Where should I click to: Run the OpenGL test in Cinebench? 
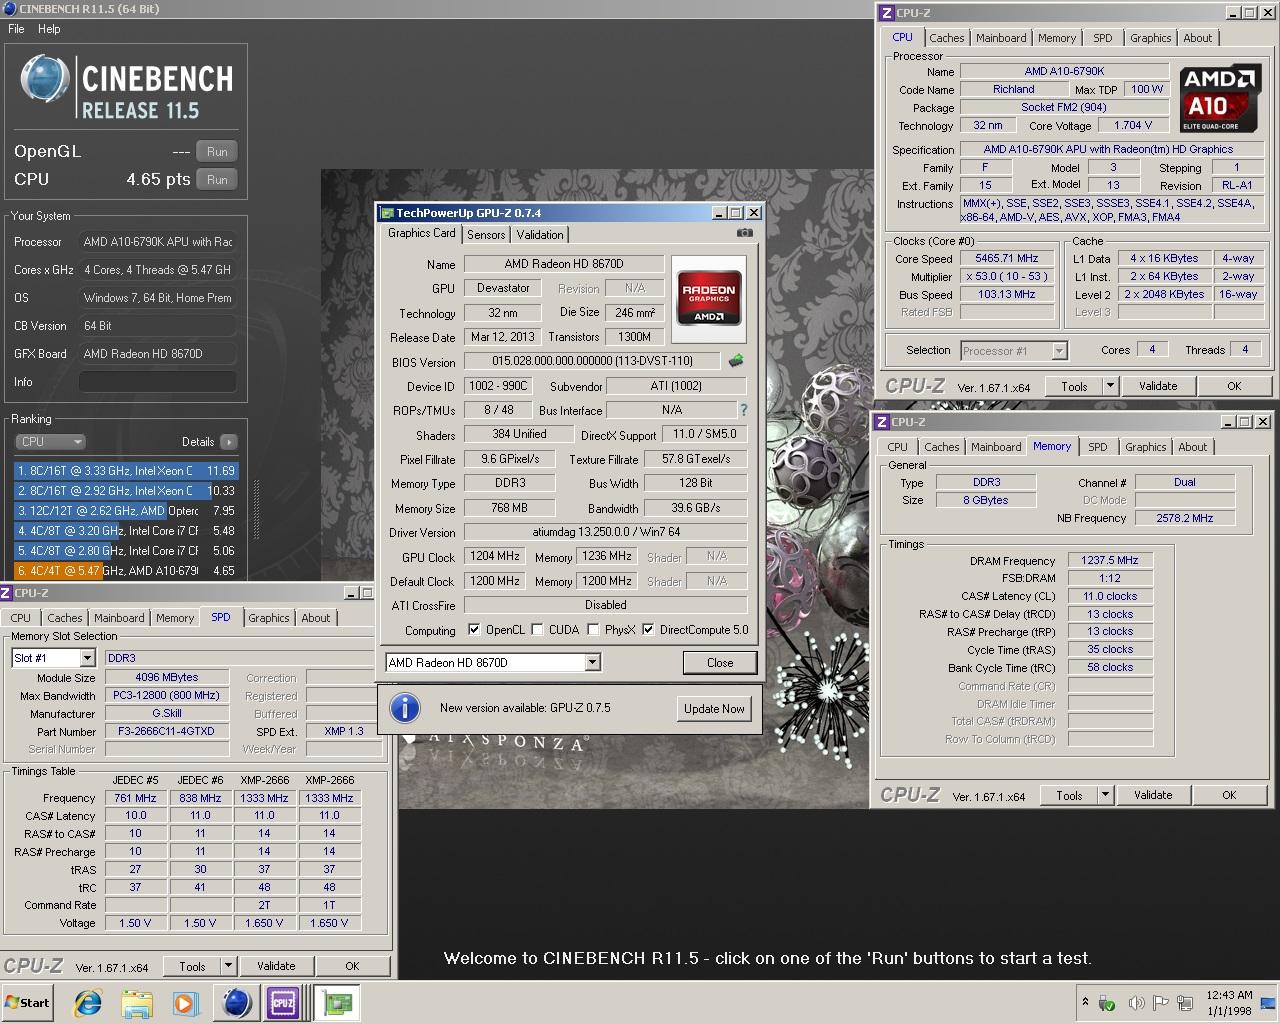pos(217,152)
